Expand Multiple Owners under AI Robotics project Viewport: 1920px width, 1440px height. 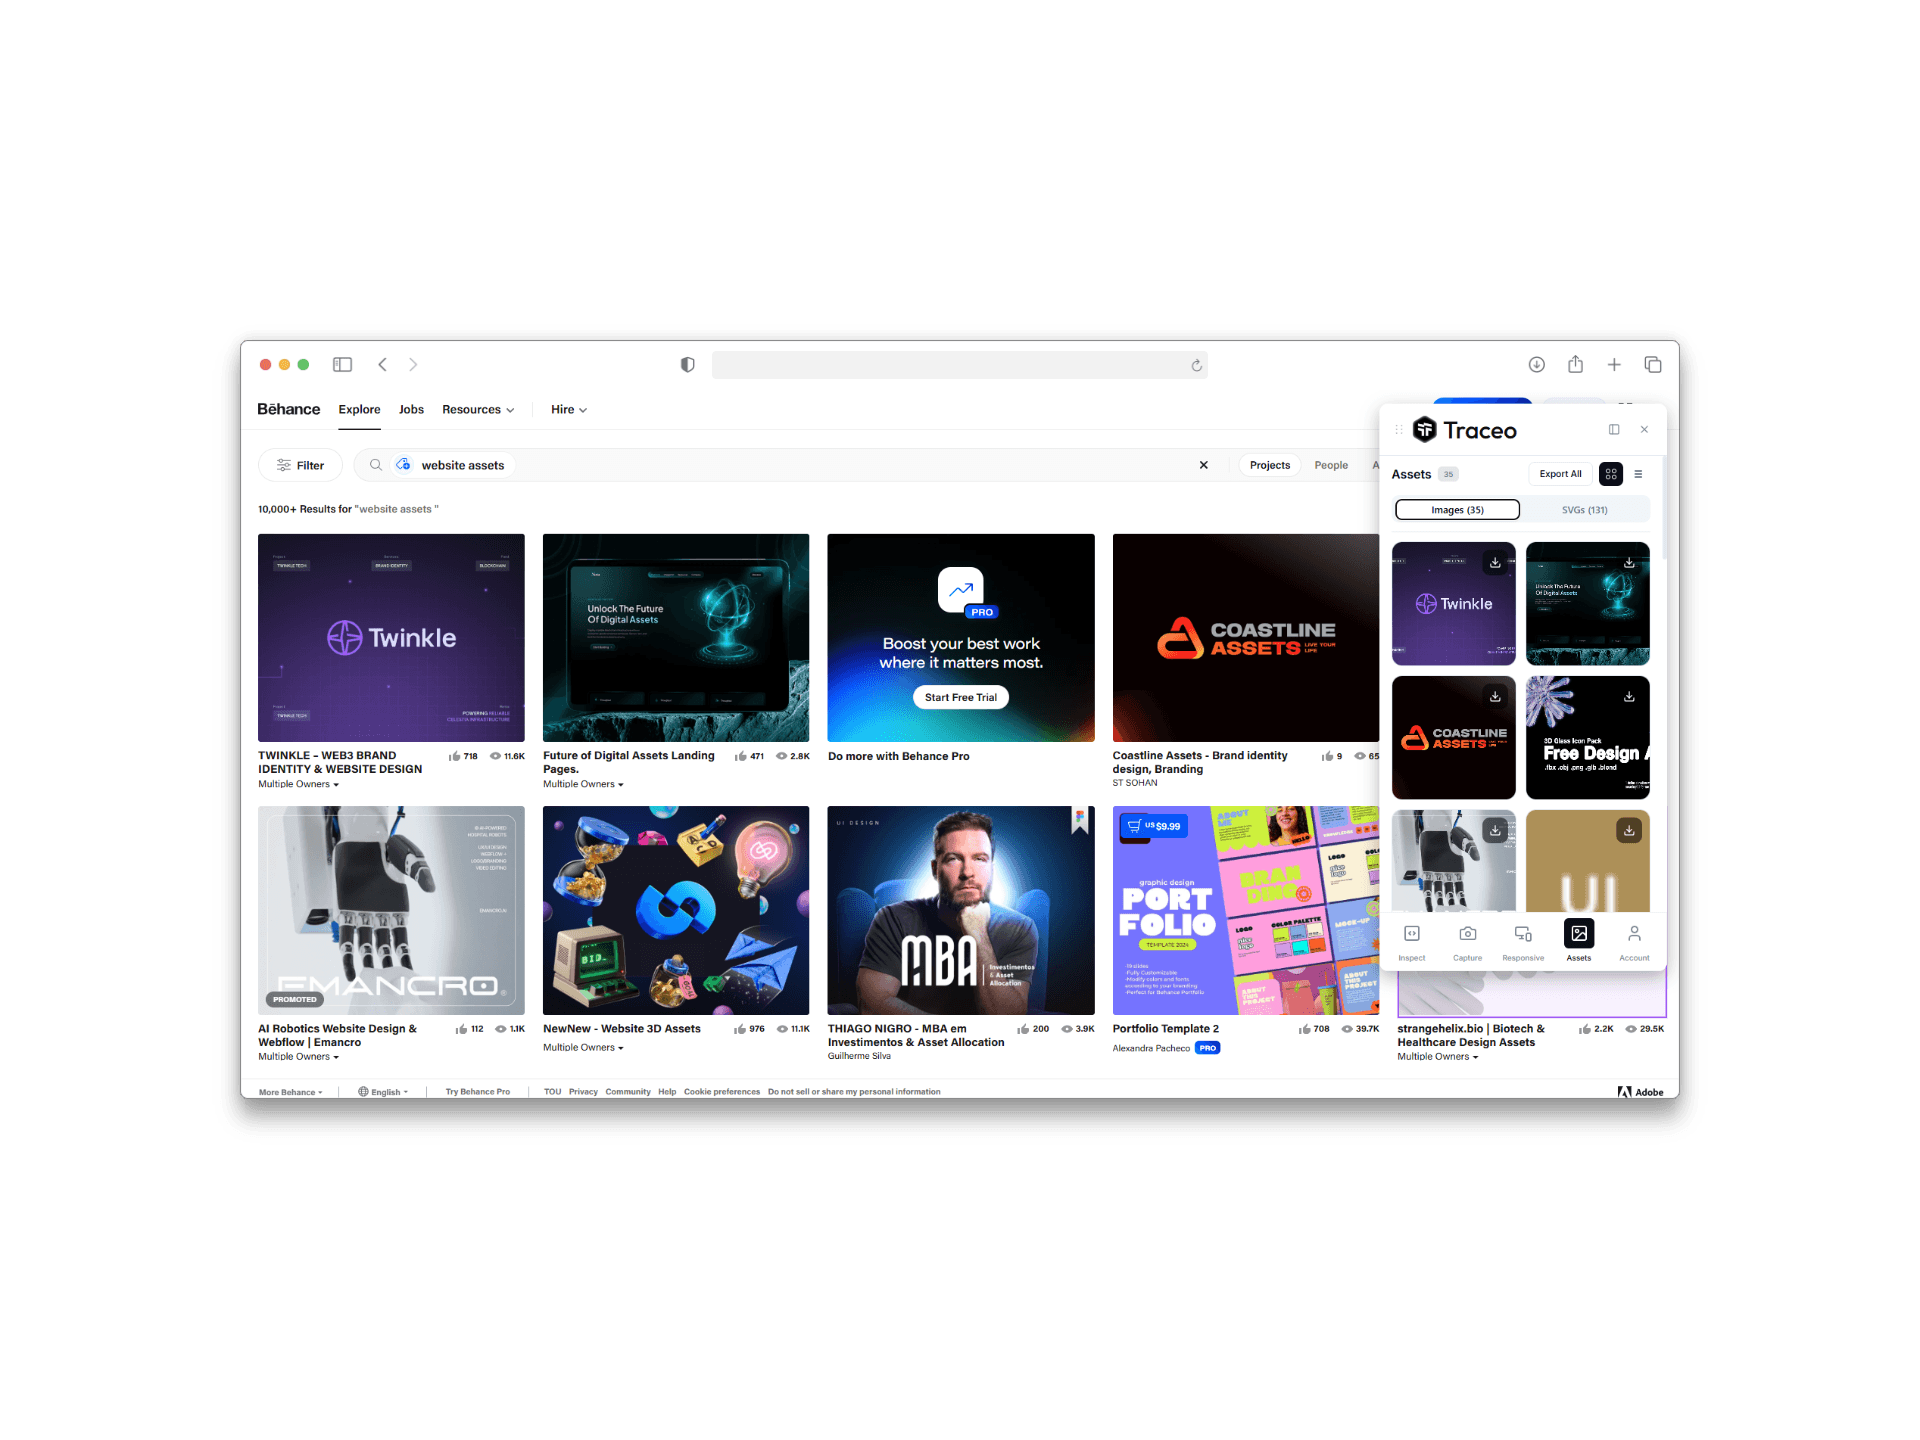(x=298, y=1057)
